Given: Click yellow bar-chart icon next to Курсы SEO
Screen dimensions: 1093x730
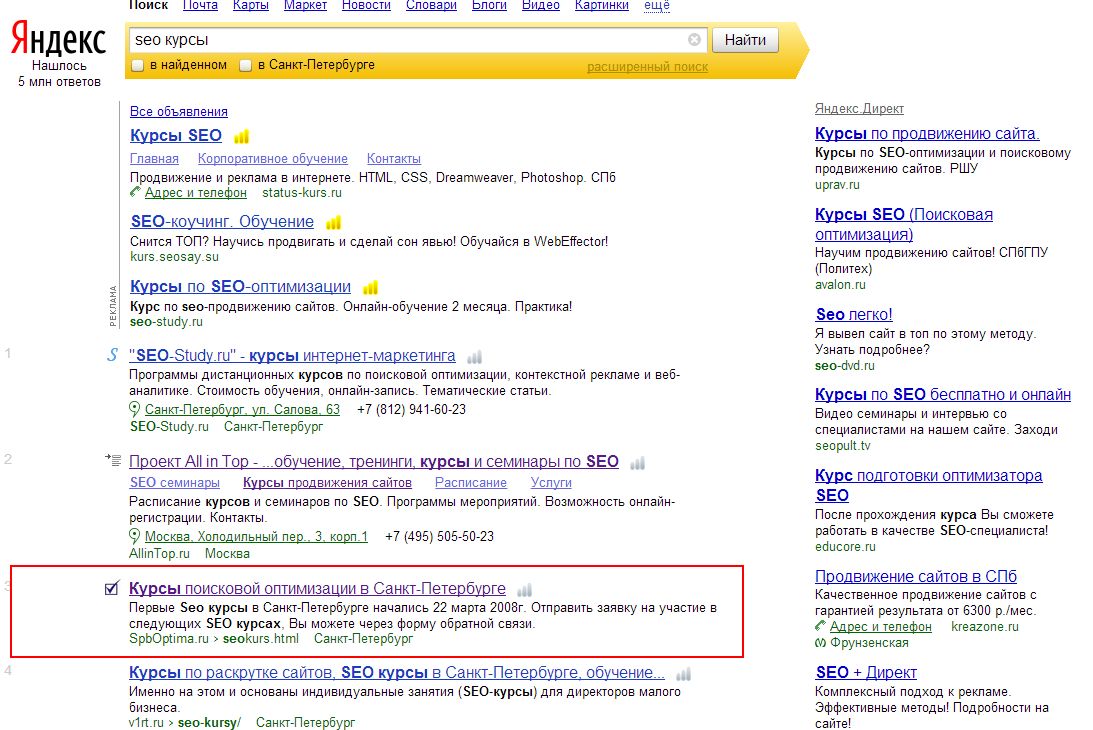Looking at the screenshot, I should coord(241,136).
